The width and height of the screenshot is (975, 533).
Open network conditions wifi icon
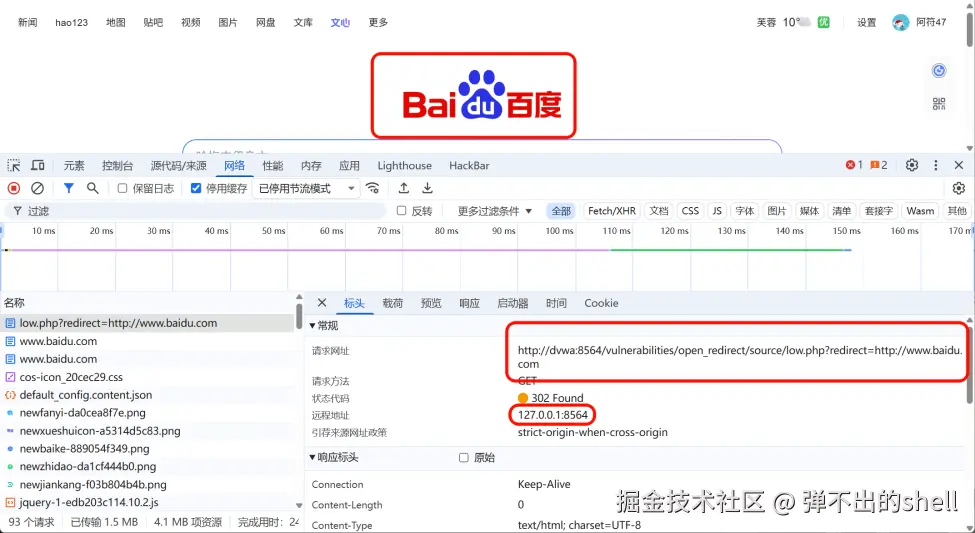click(373, 188)
